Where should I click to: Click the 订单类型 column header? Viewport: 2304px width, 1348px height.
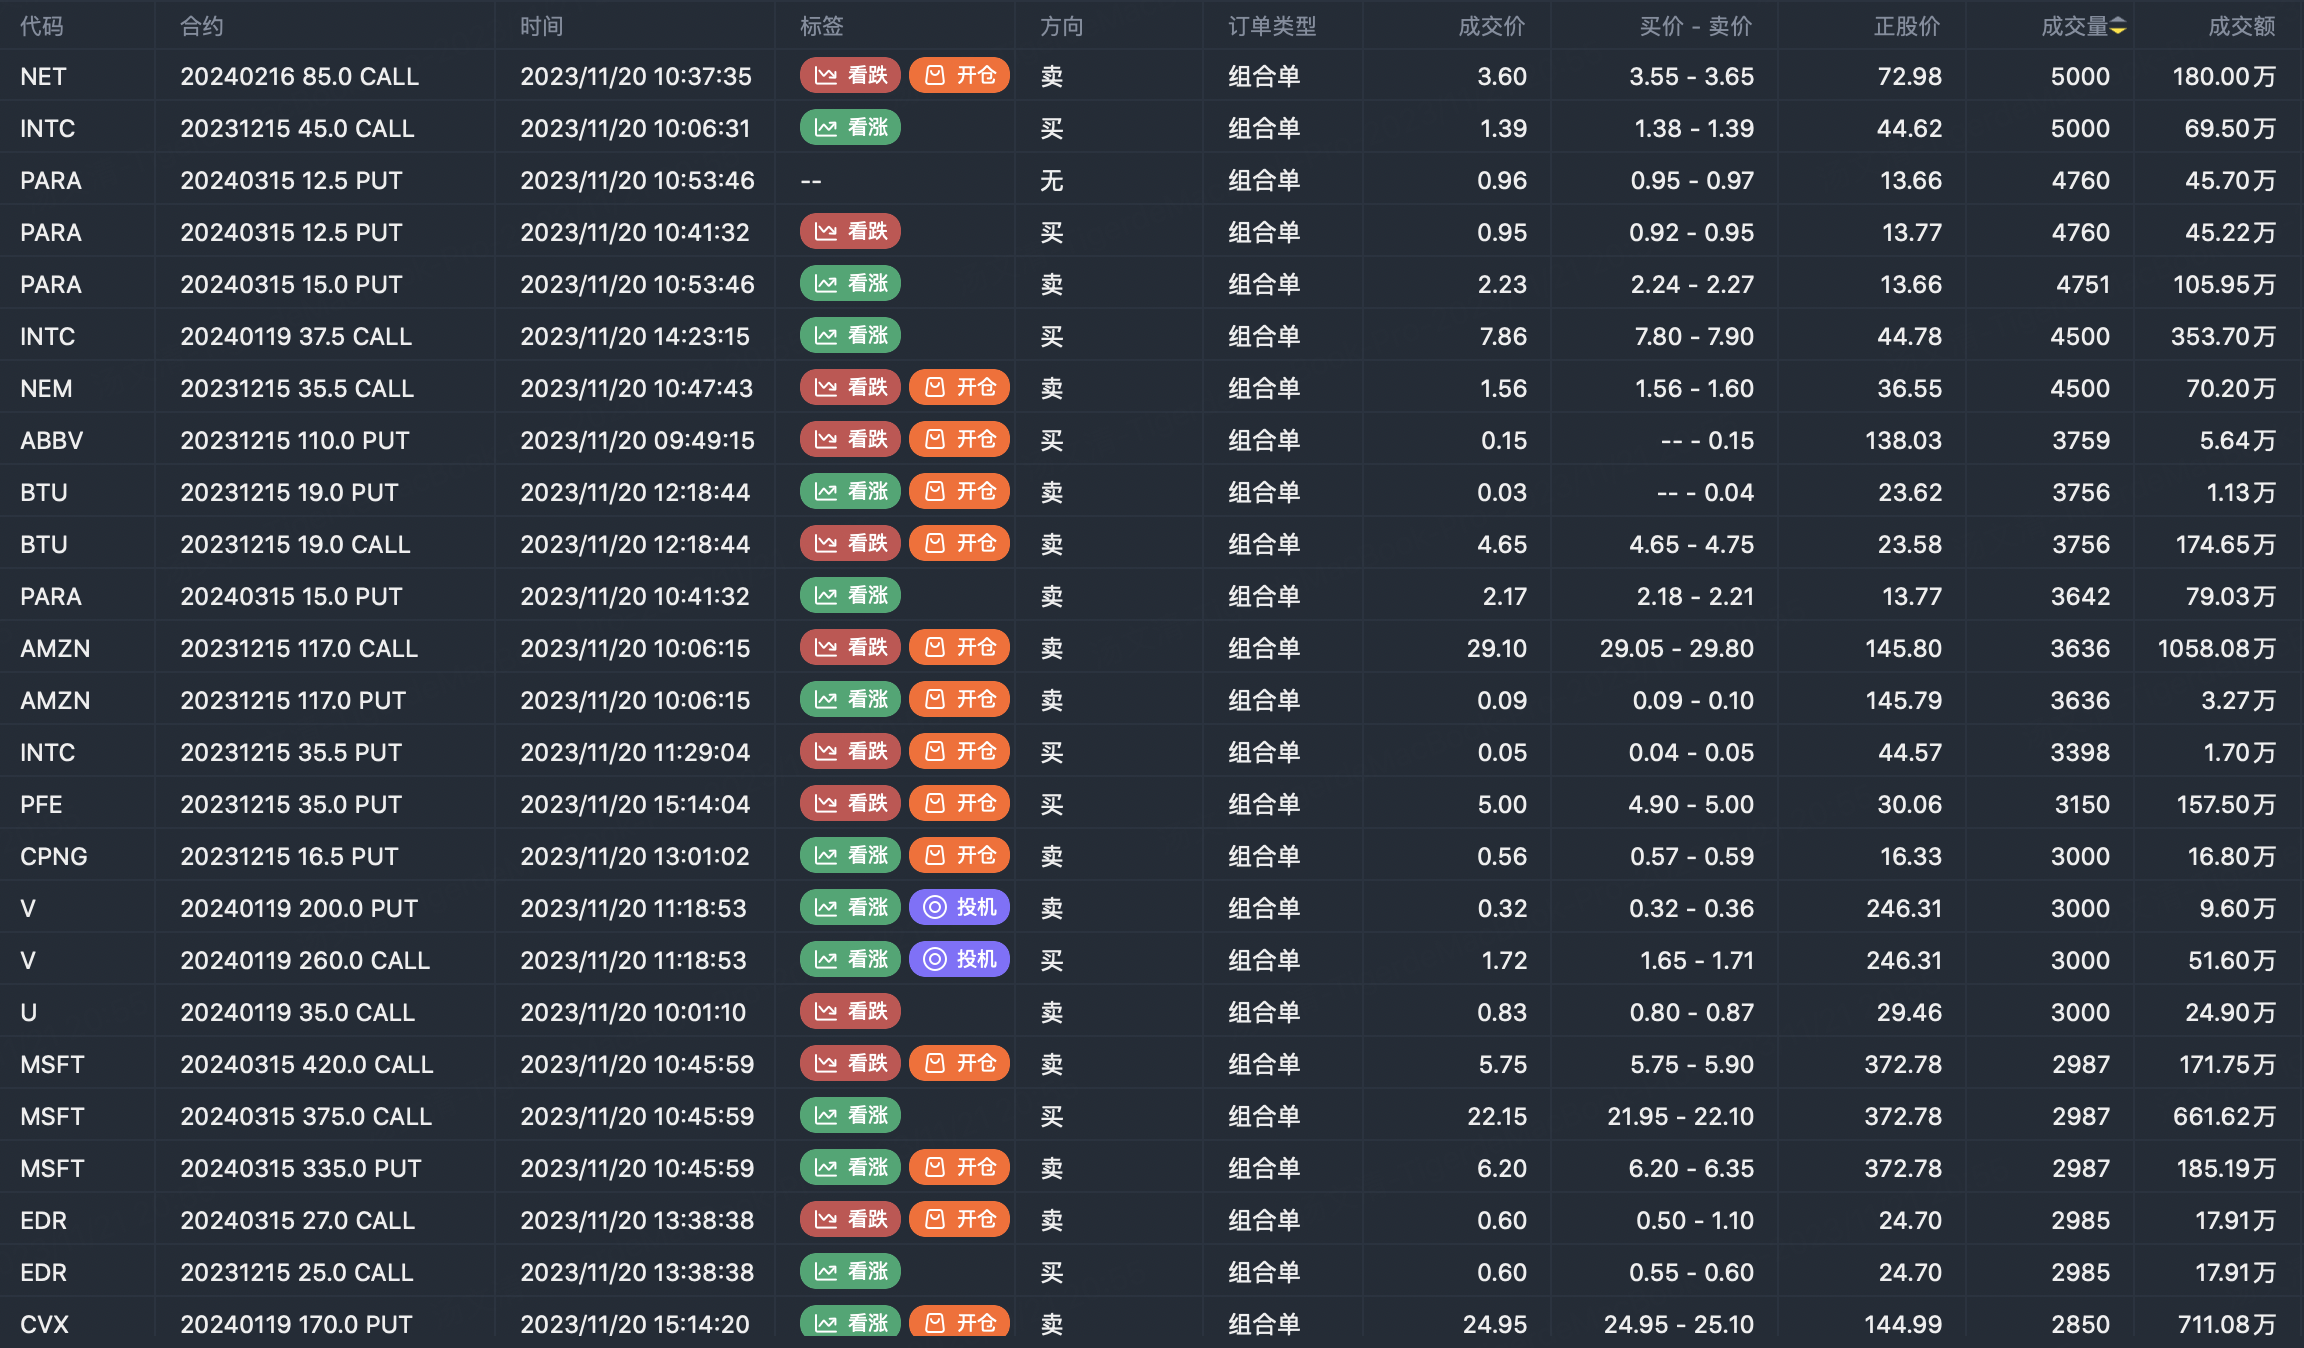click(1272, 27)
